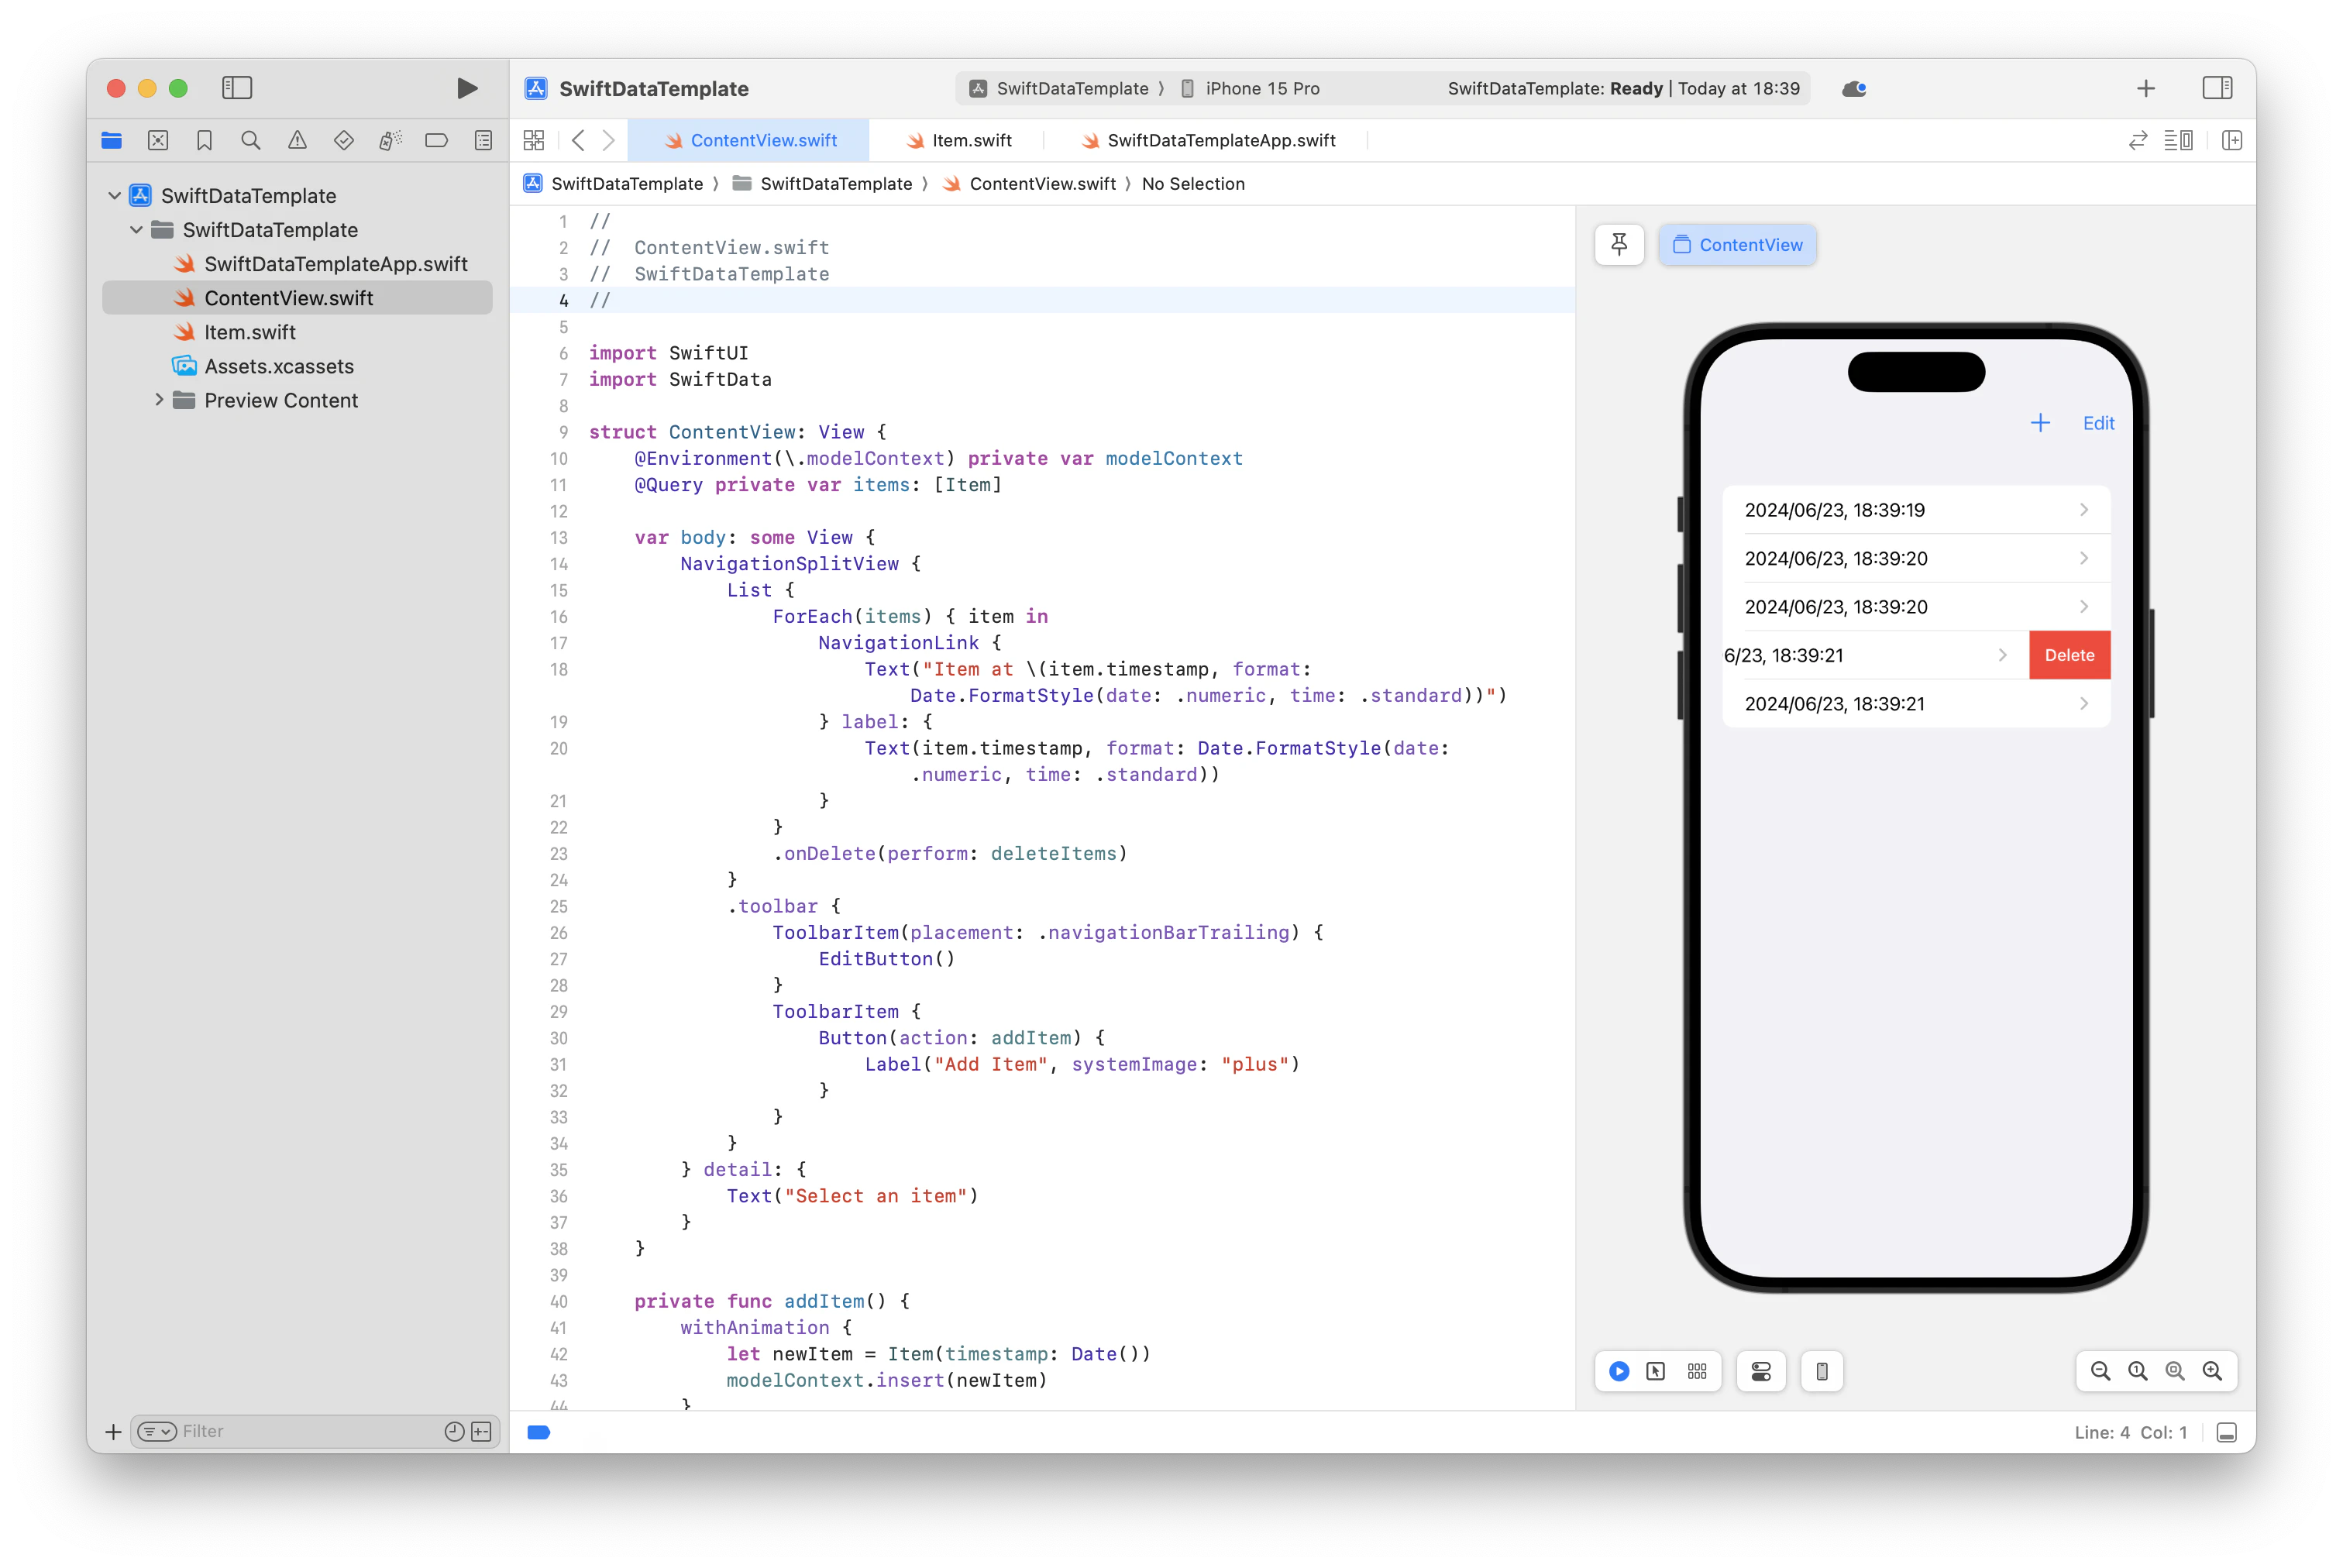Click the navigator Filter field
Viewport: 2343px width, 1568px height.
coord(315,1431)
